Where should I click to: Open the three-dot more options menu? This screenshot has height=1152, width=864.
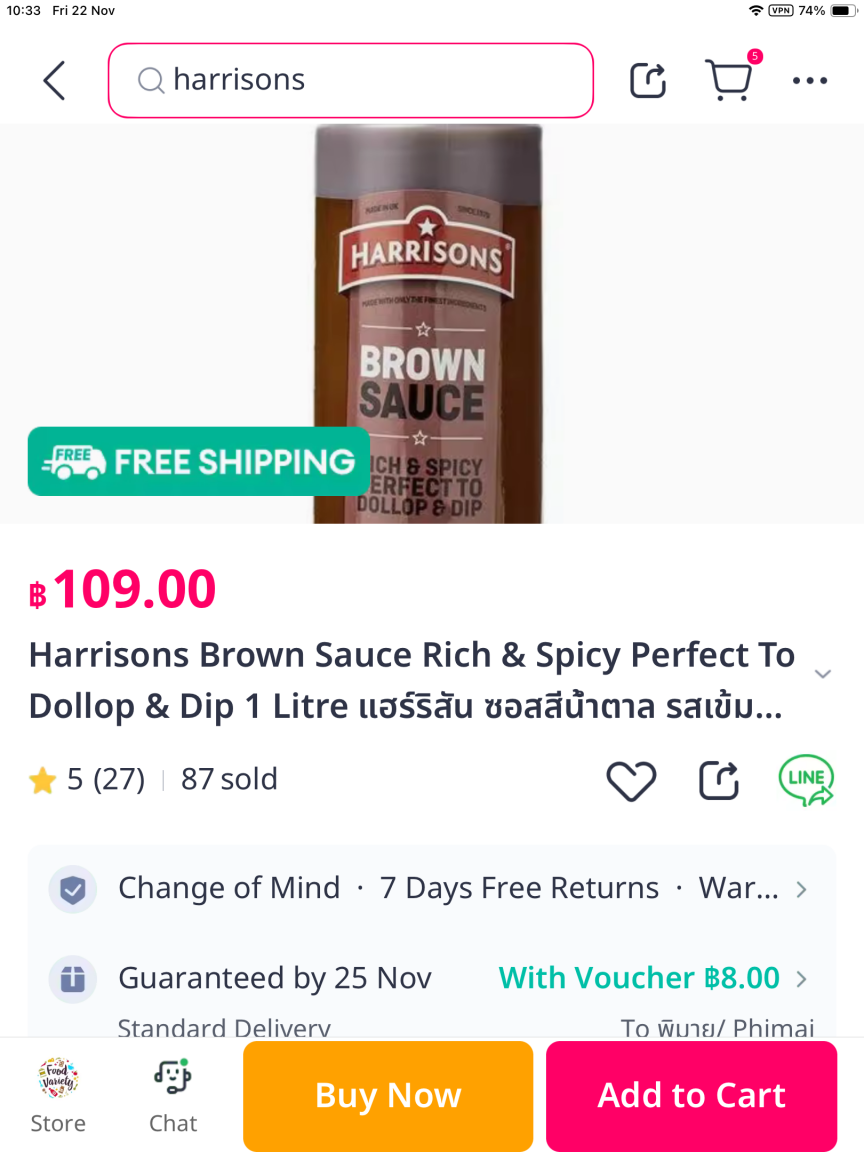[x=809, y=80]
